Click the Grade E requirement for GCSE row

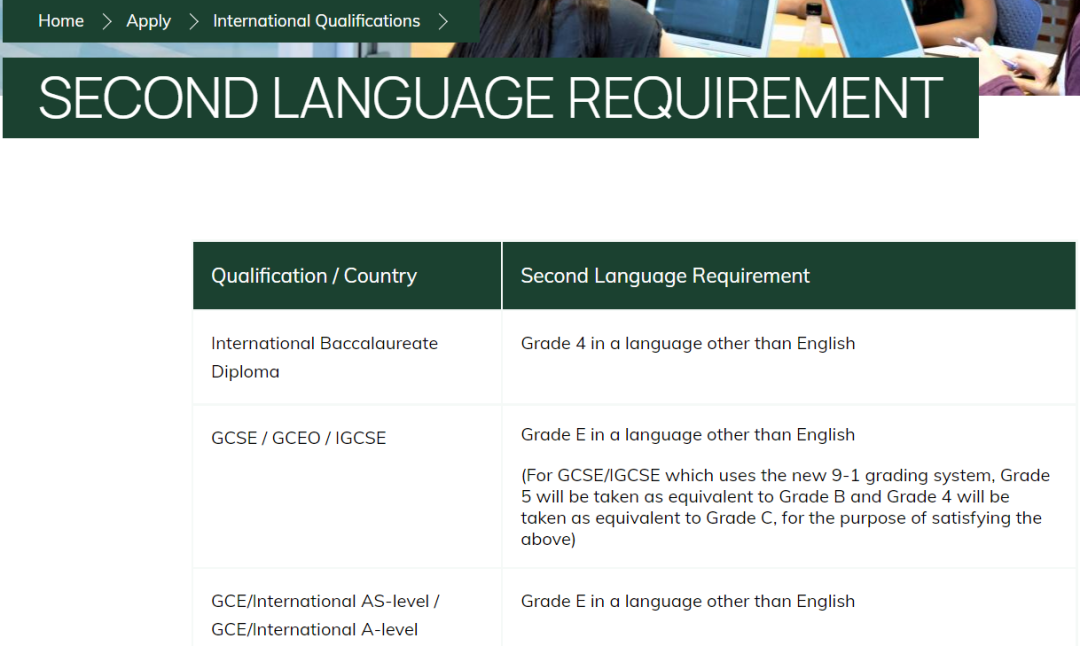point(688,434)
